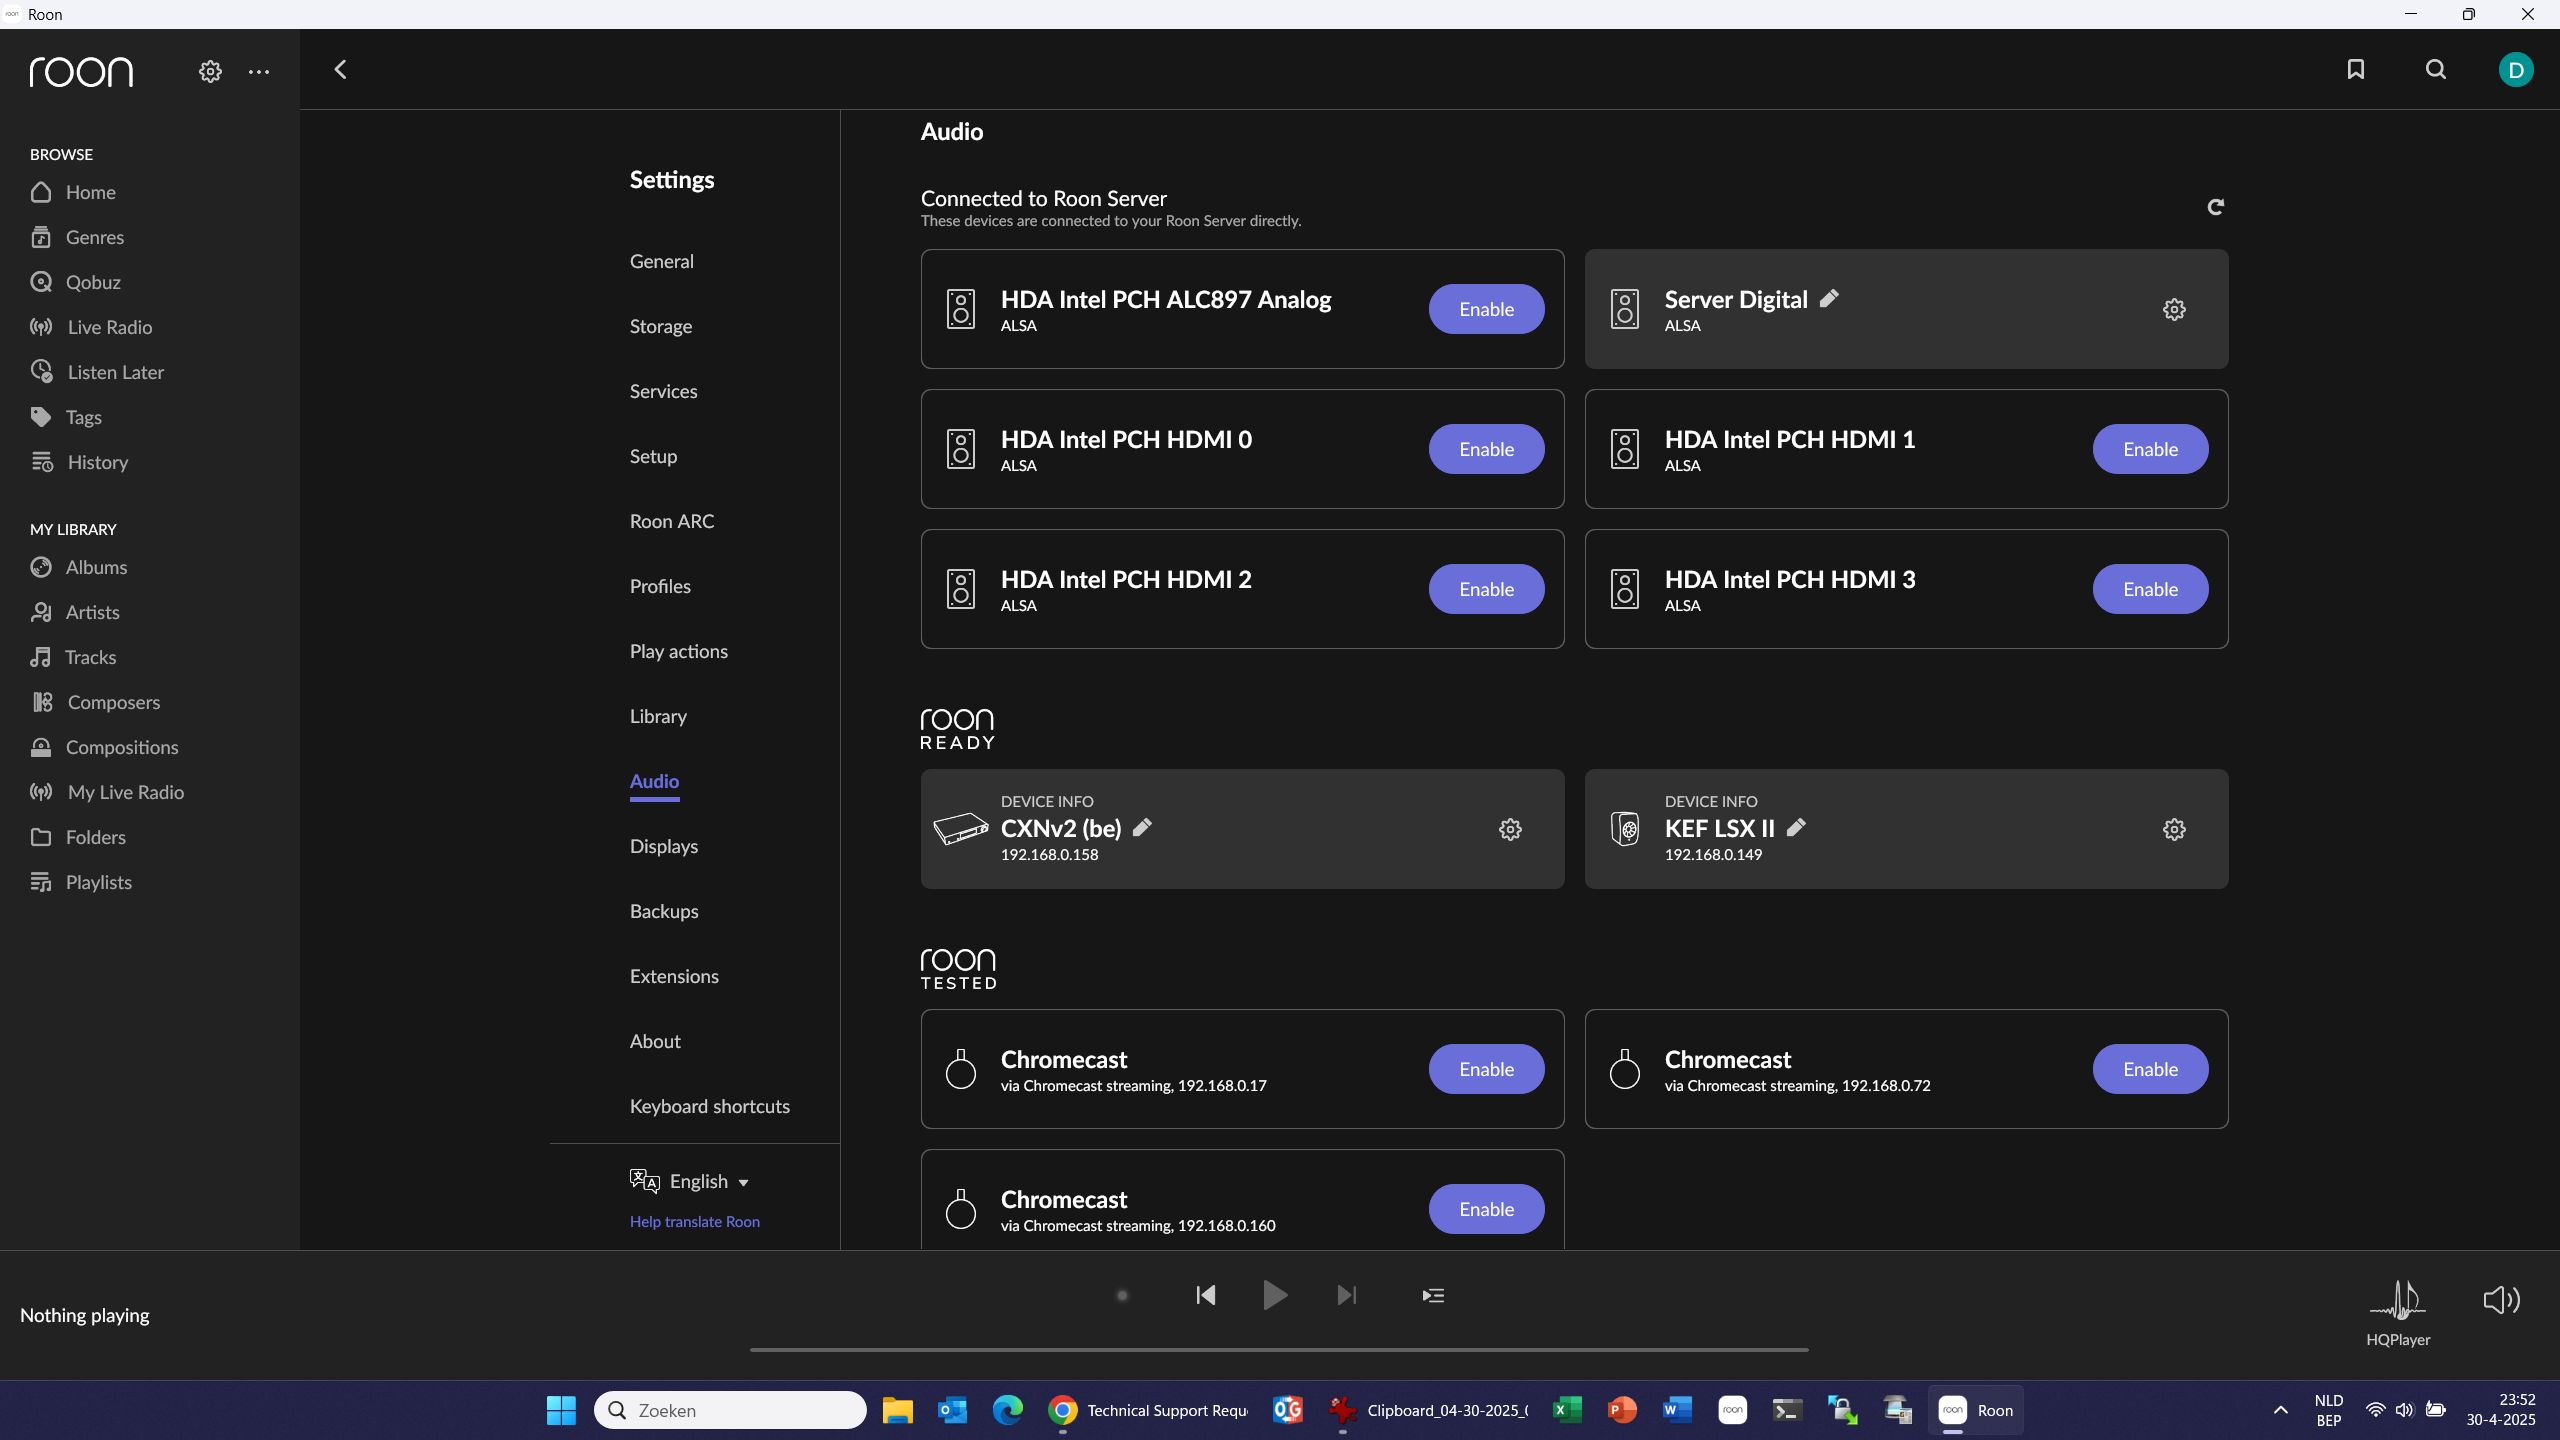The image size is (2560, 1440).
Task: Open Backups settings
Action: [663, 911]
